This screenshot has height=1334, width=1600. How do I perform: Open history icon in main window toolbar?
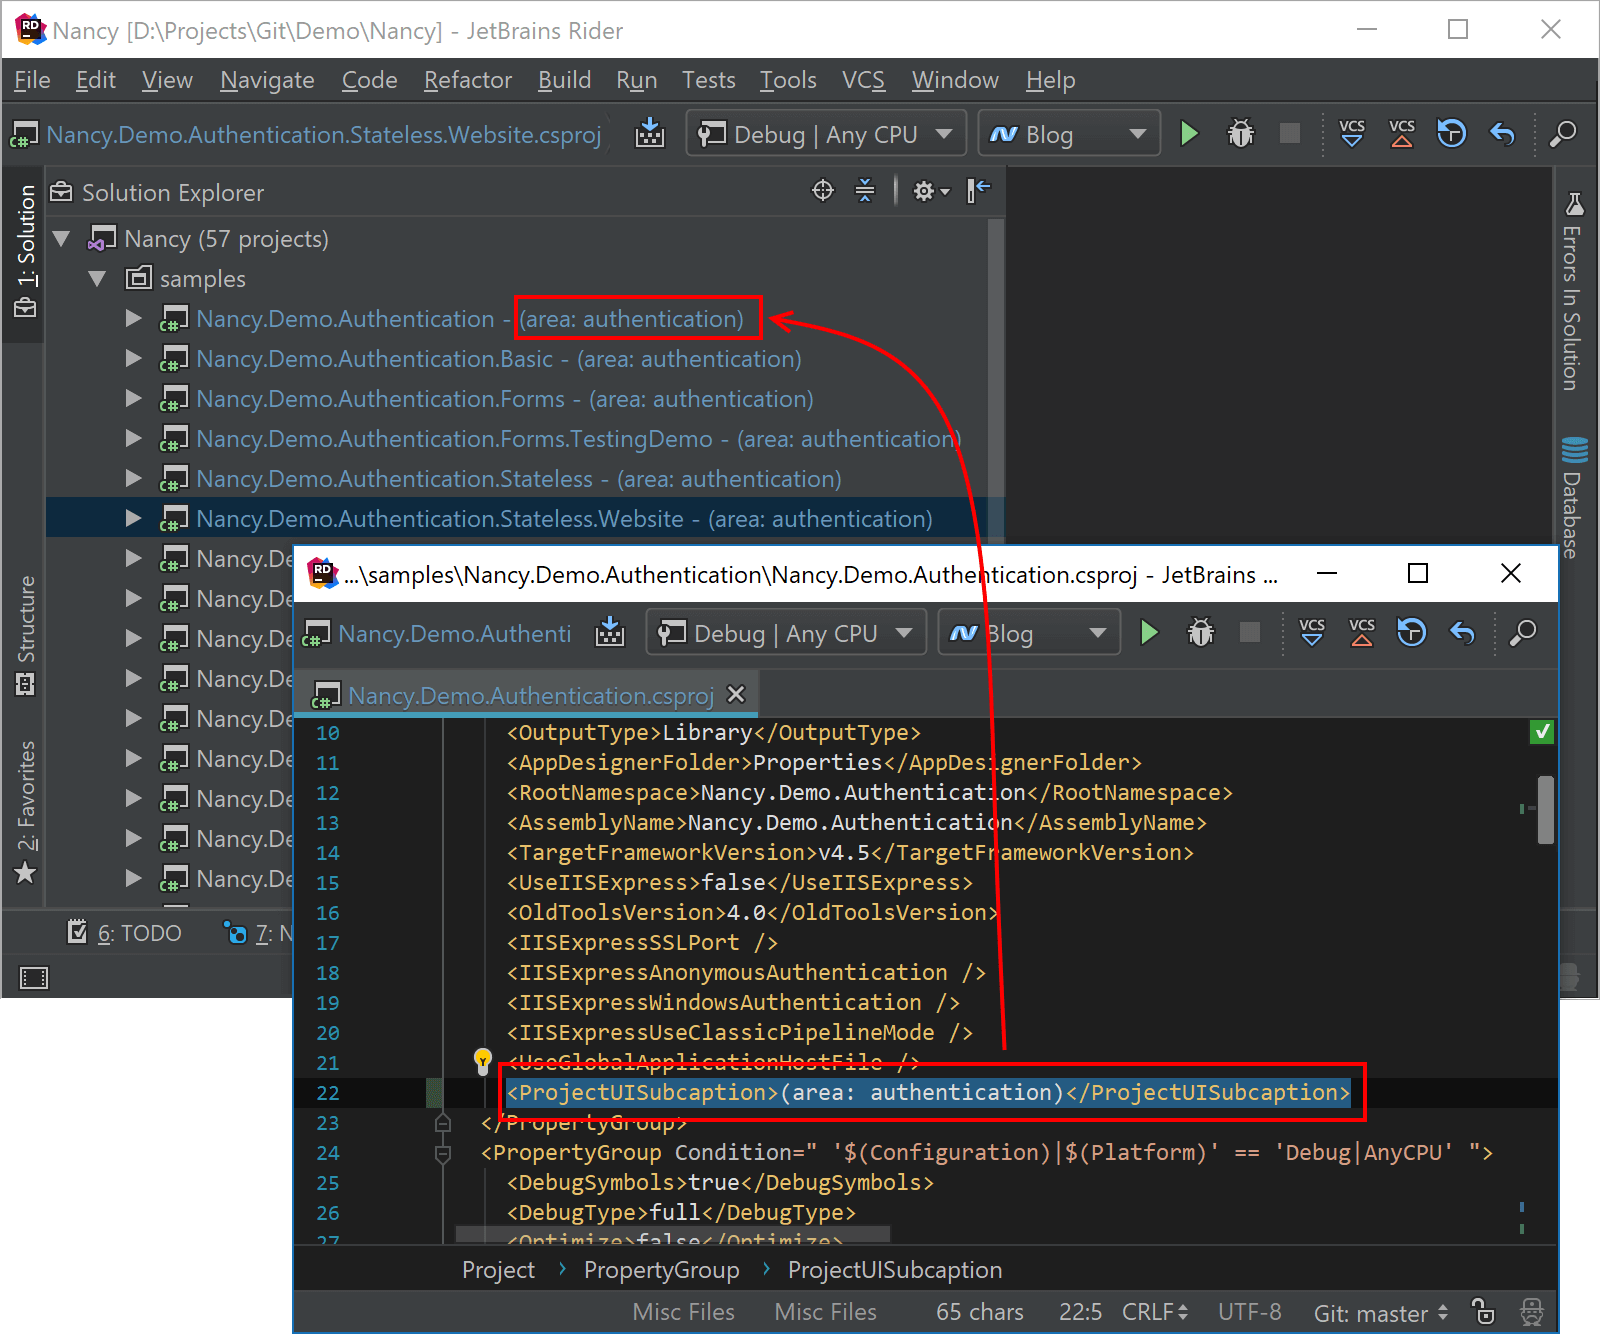[1451, 133]
